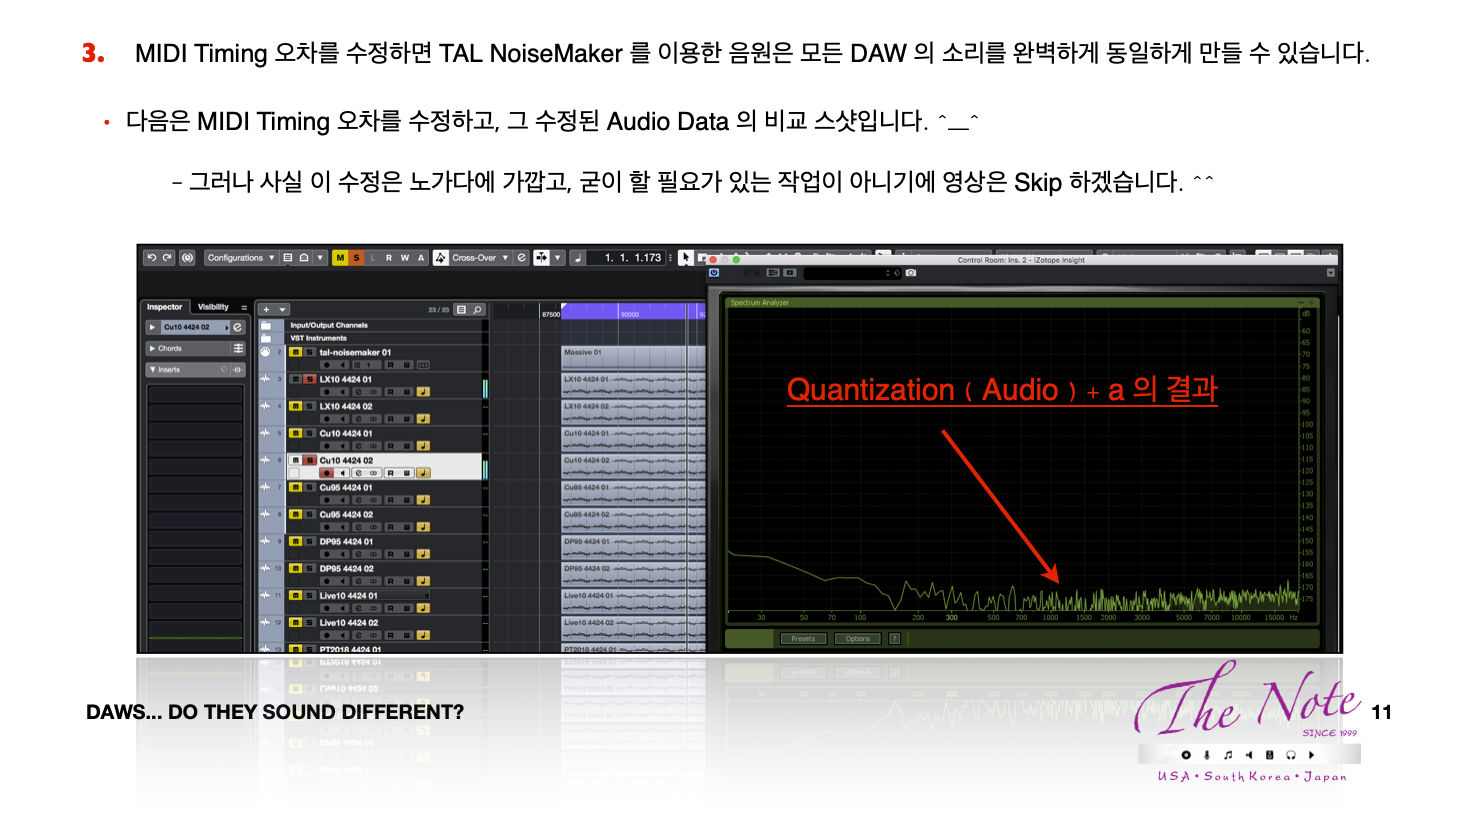Click the camera snapshot icon in plugin header

pos(910,272)
